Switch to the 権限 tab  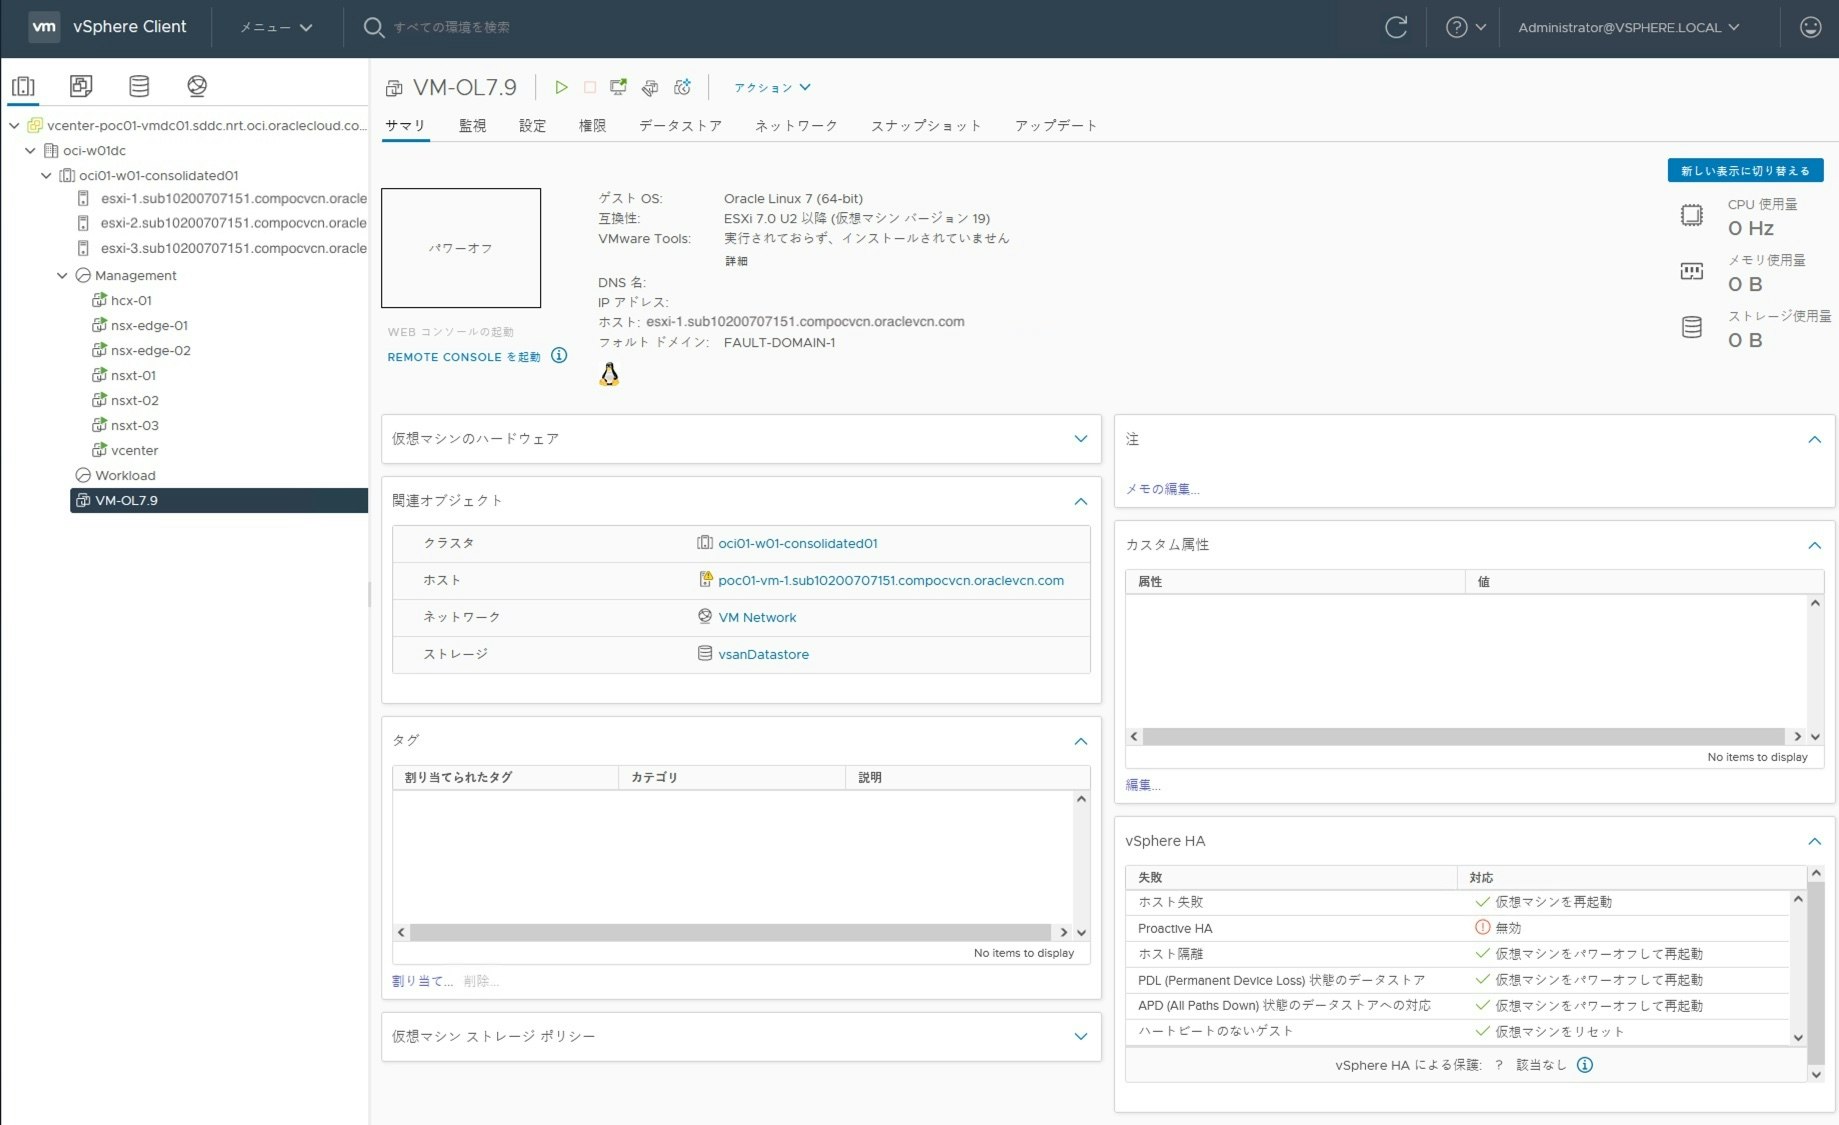coord(592,126)
